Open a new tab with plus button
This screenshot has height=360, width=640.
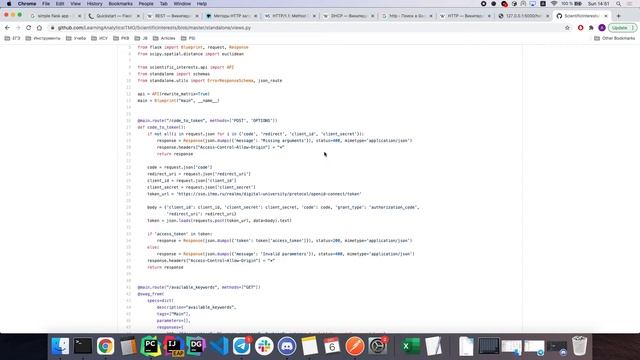618,16
